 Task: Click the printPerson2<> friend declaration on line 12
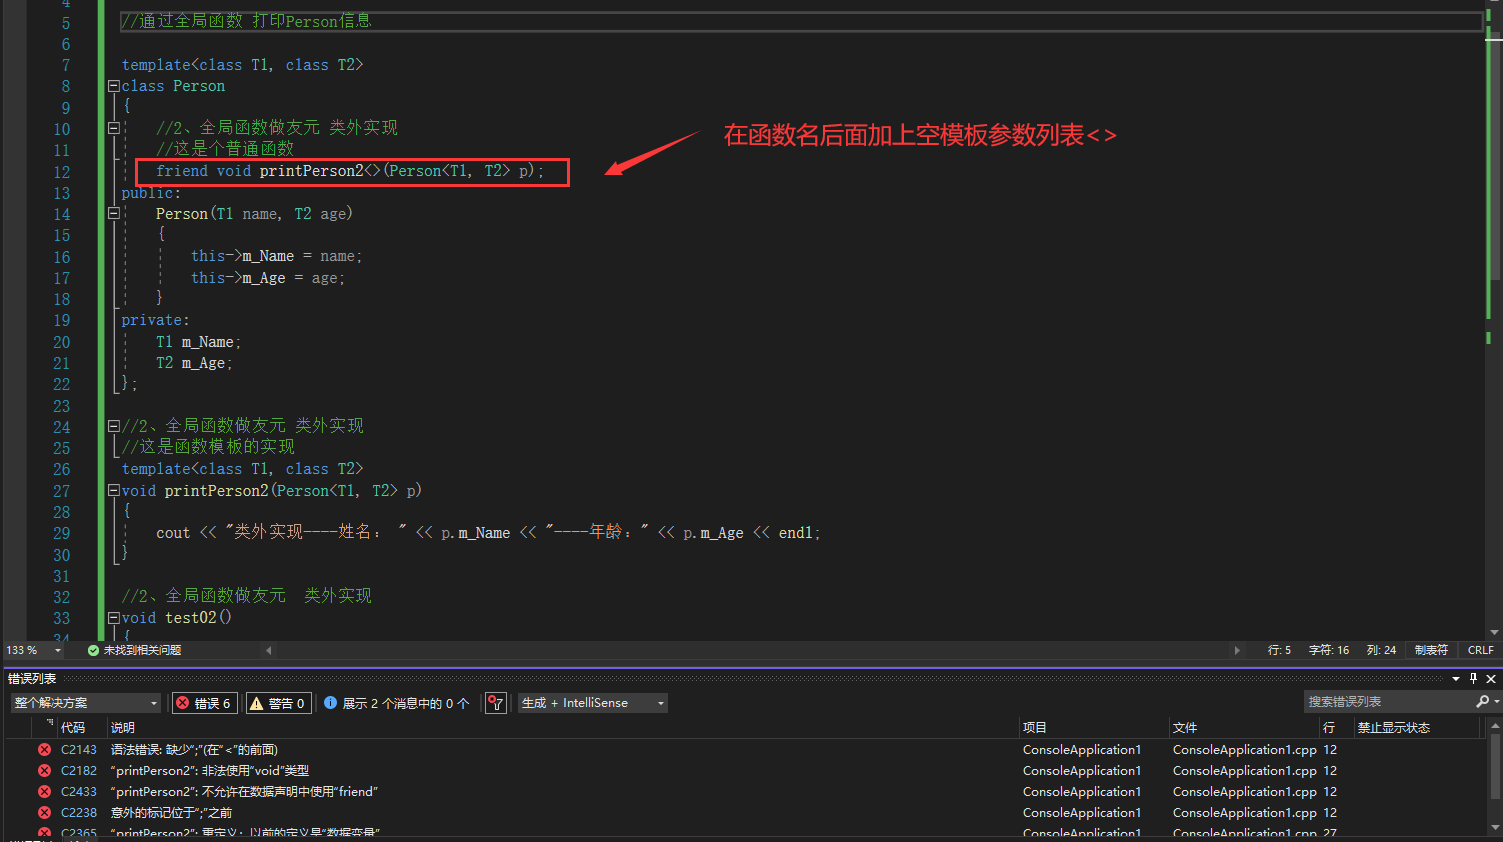tap(350, 171)
